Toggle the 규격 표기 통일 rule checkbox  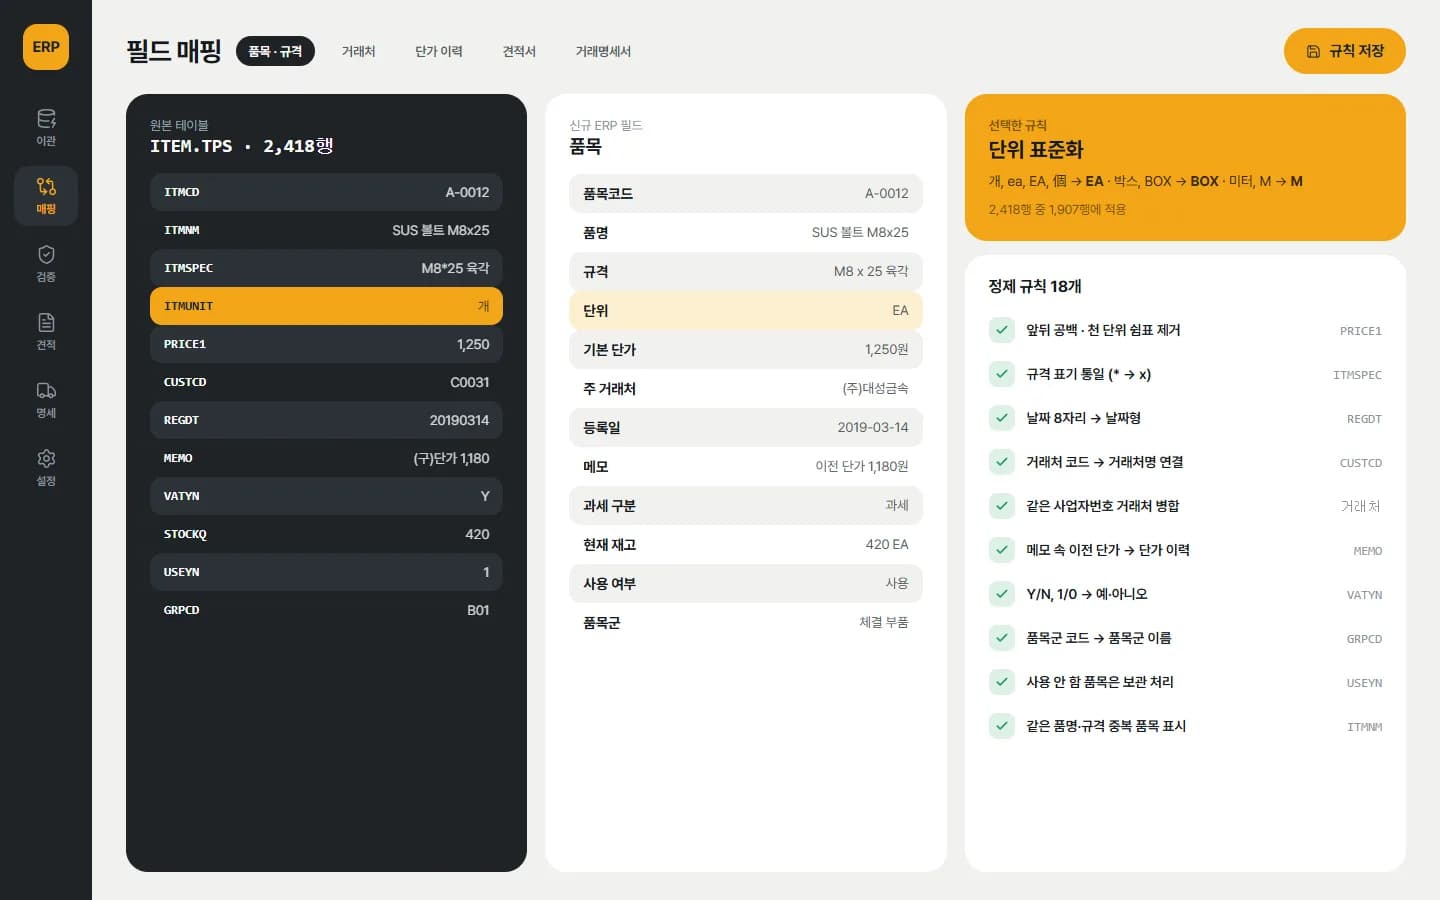pyautogui.click(x=1001, y=374)
